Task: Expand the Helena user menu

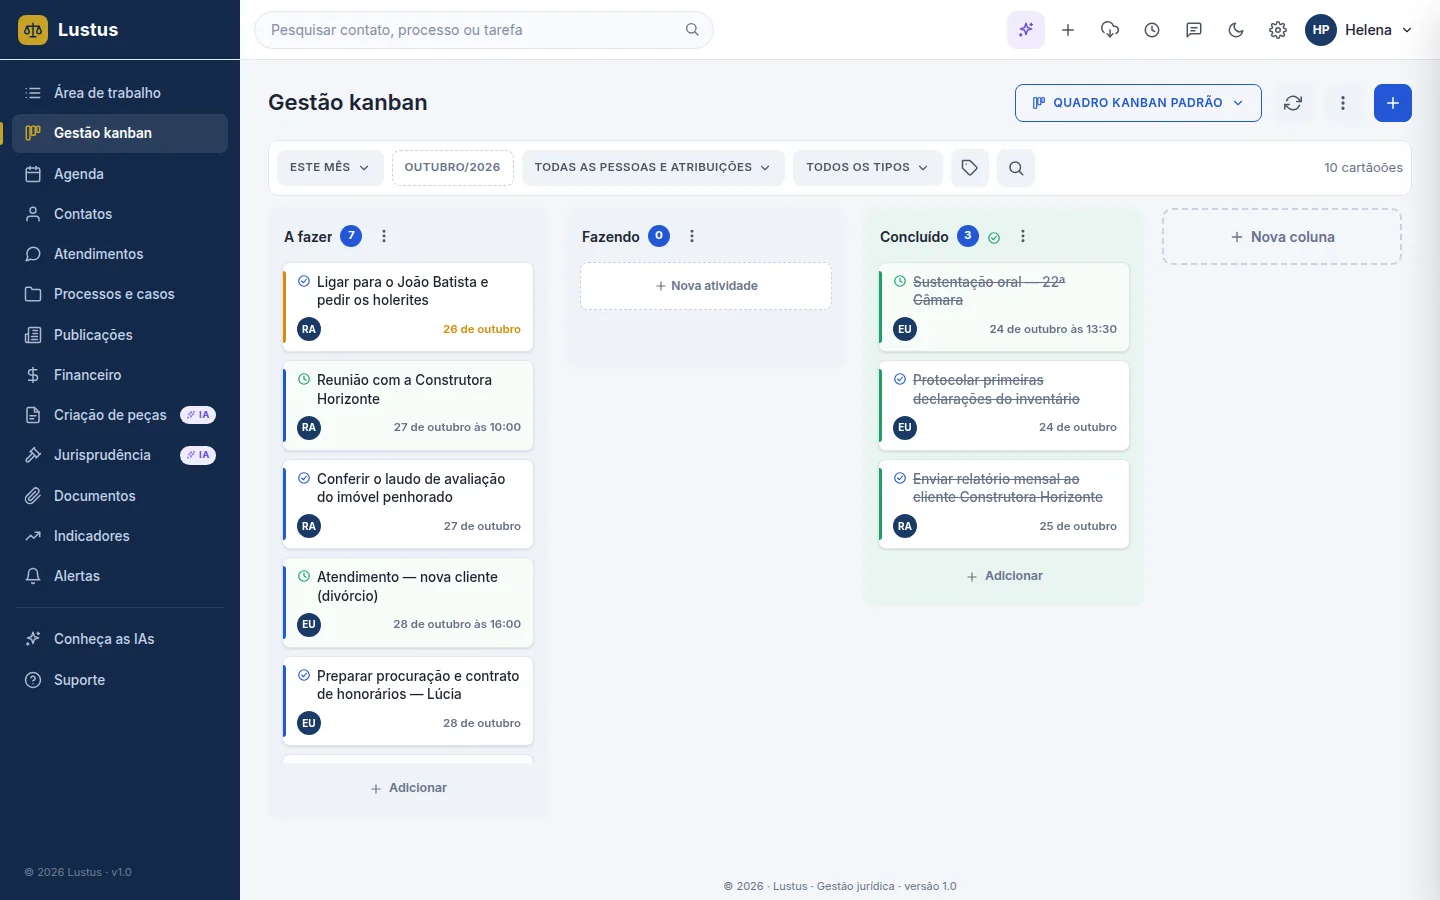Action: (x=1360, y=30)
